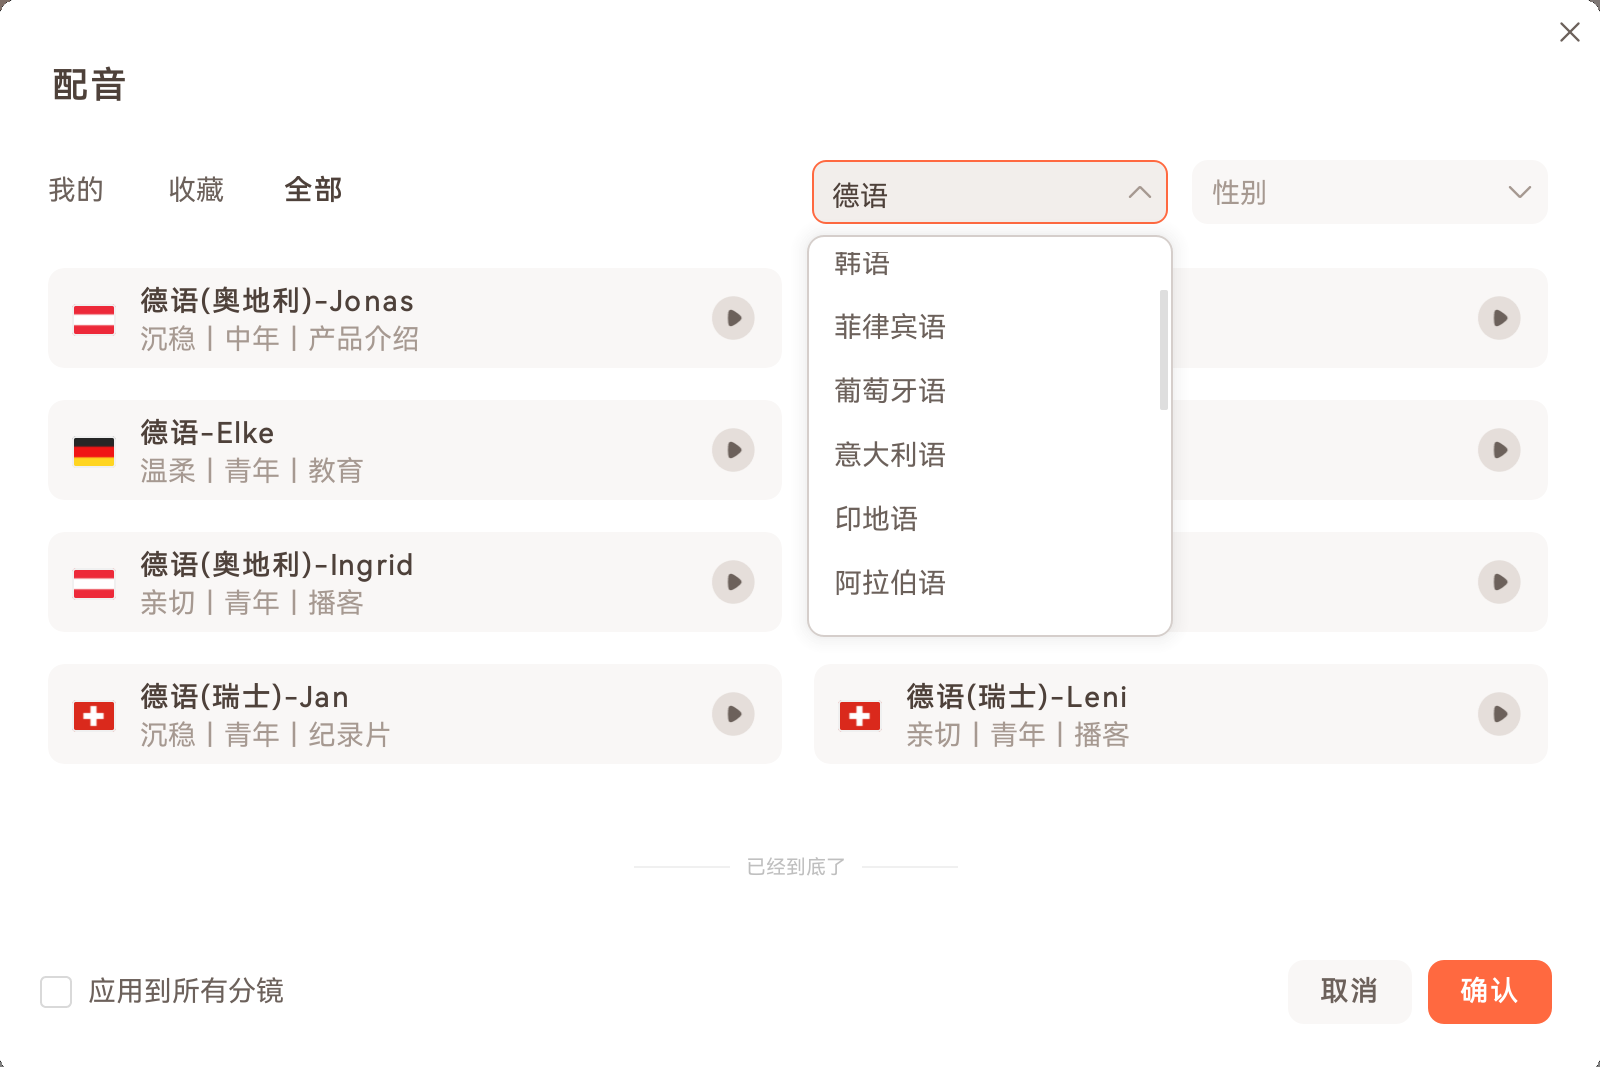Pick 阿拉伯语 from the language options

(890, 583)
